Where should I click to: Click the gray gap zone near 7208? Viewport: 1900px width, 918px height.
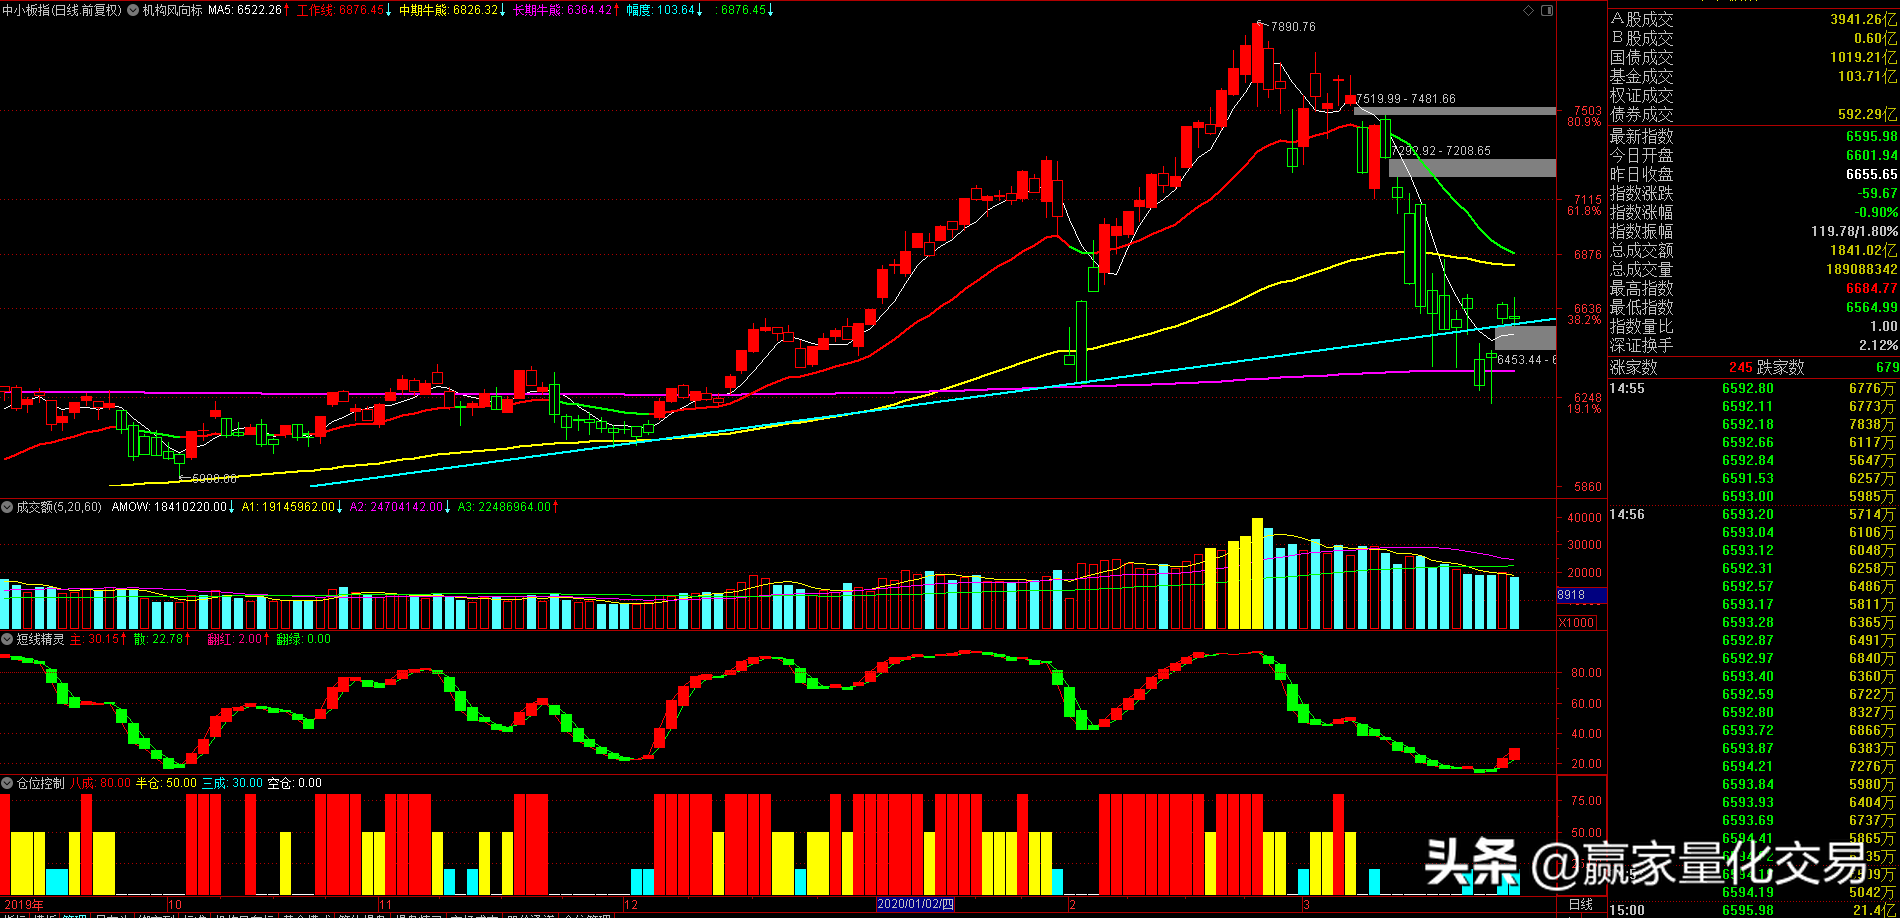[1472, 168]
